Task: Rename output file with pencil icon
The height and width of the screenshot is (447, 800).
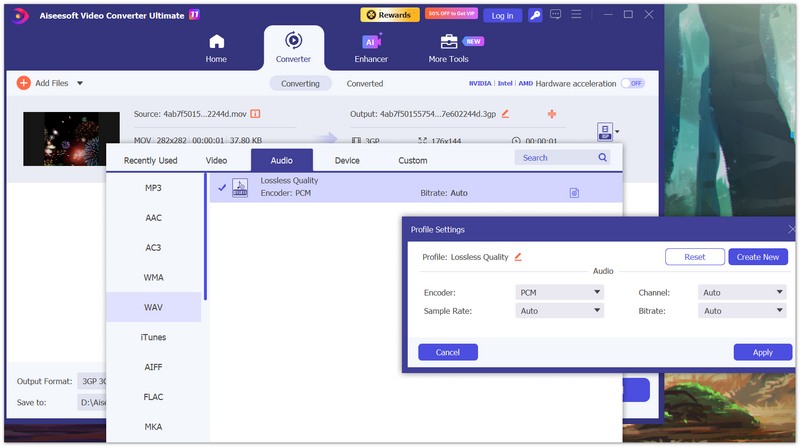Action: (x=505, y=114)
